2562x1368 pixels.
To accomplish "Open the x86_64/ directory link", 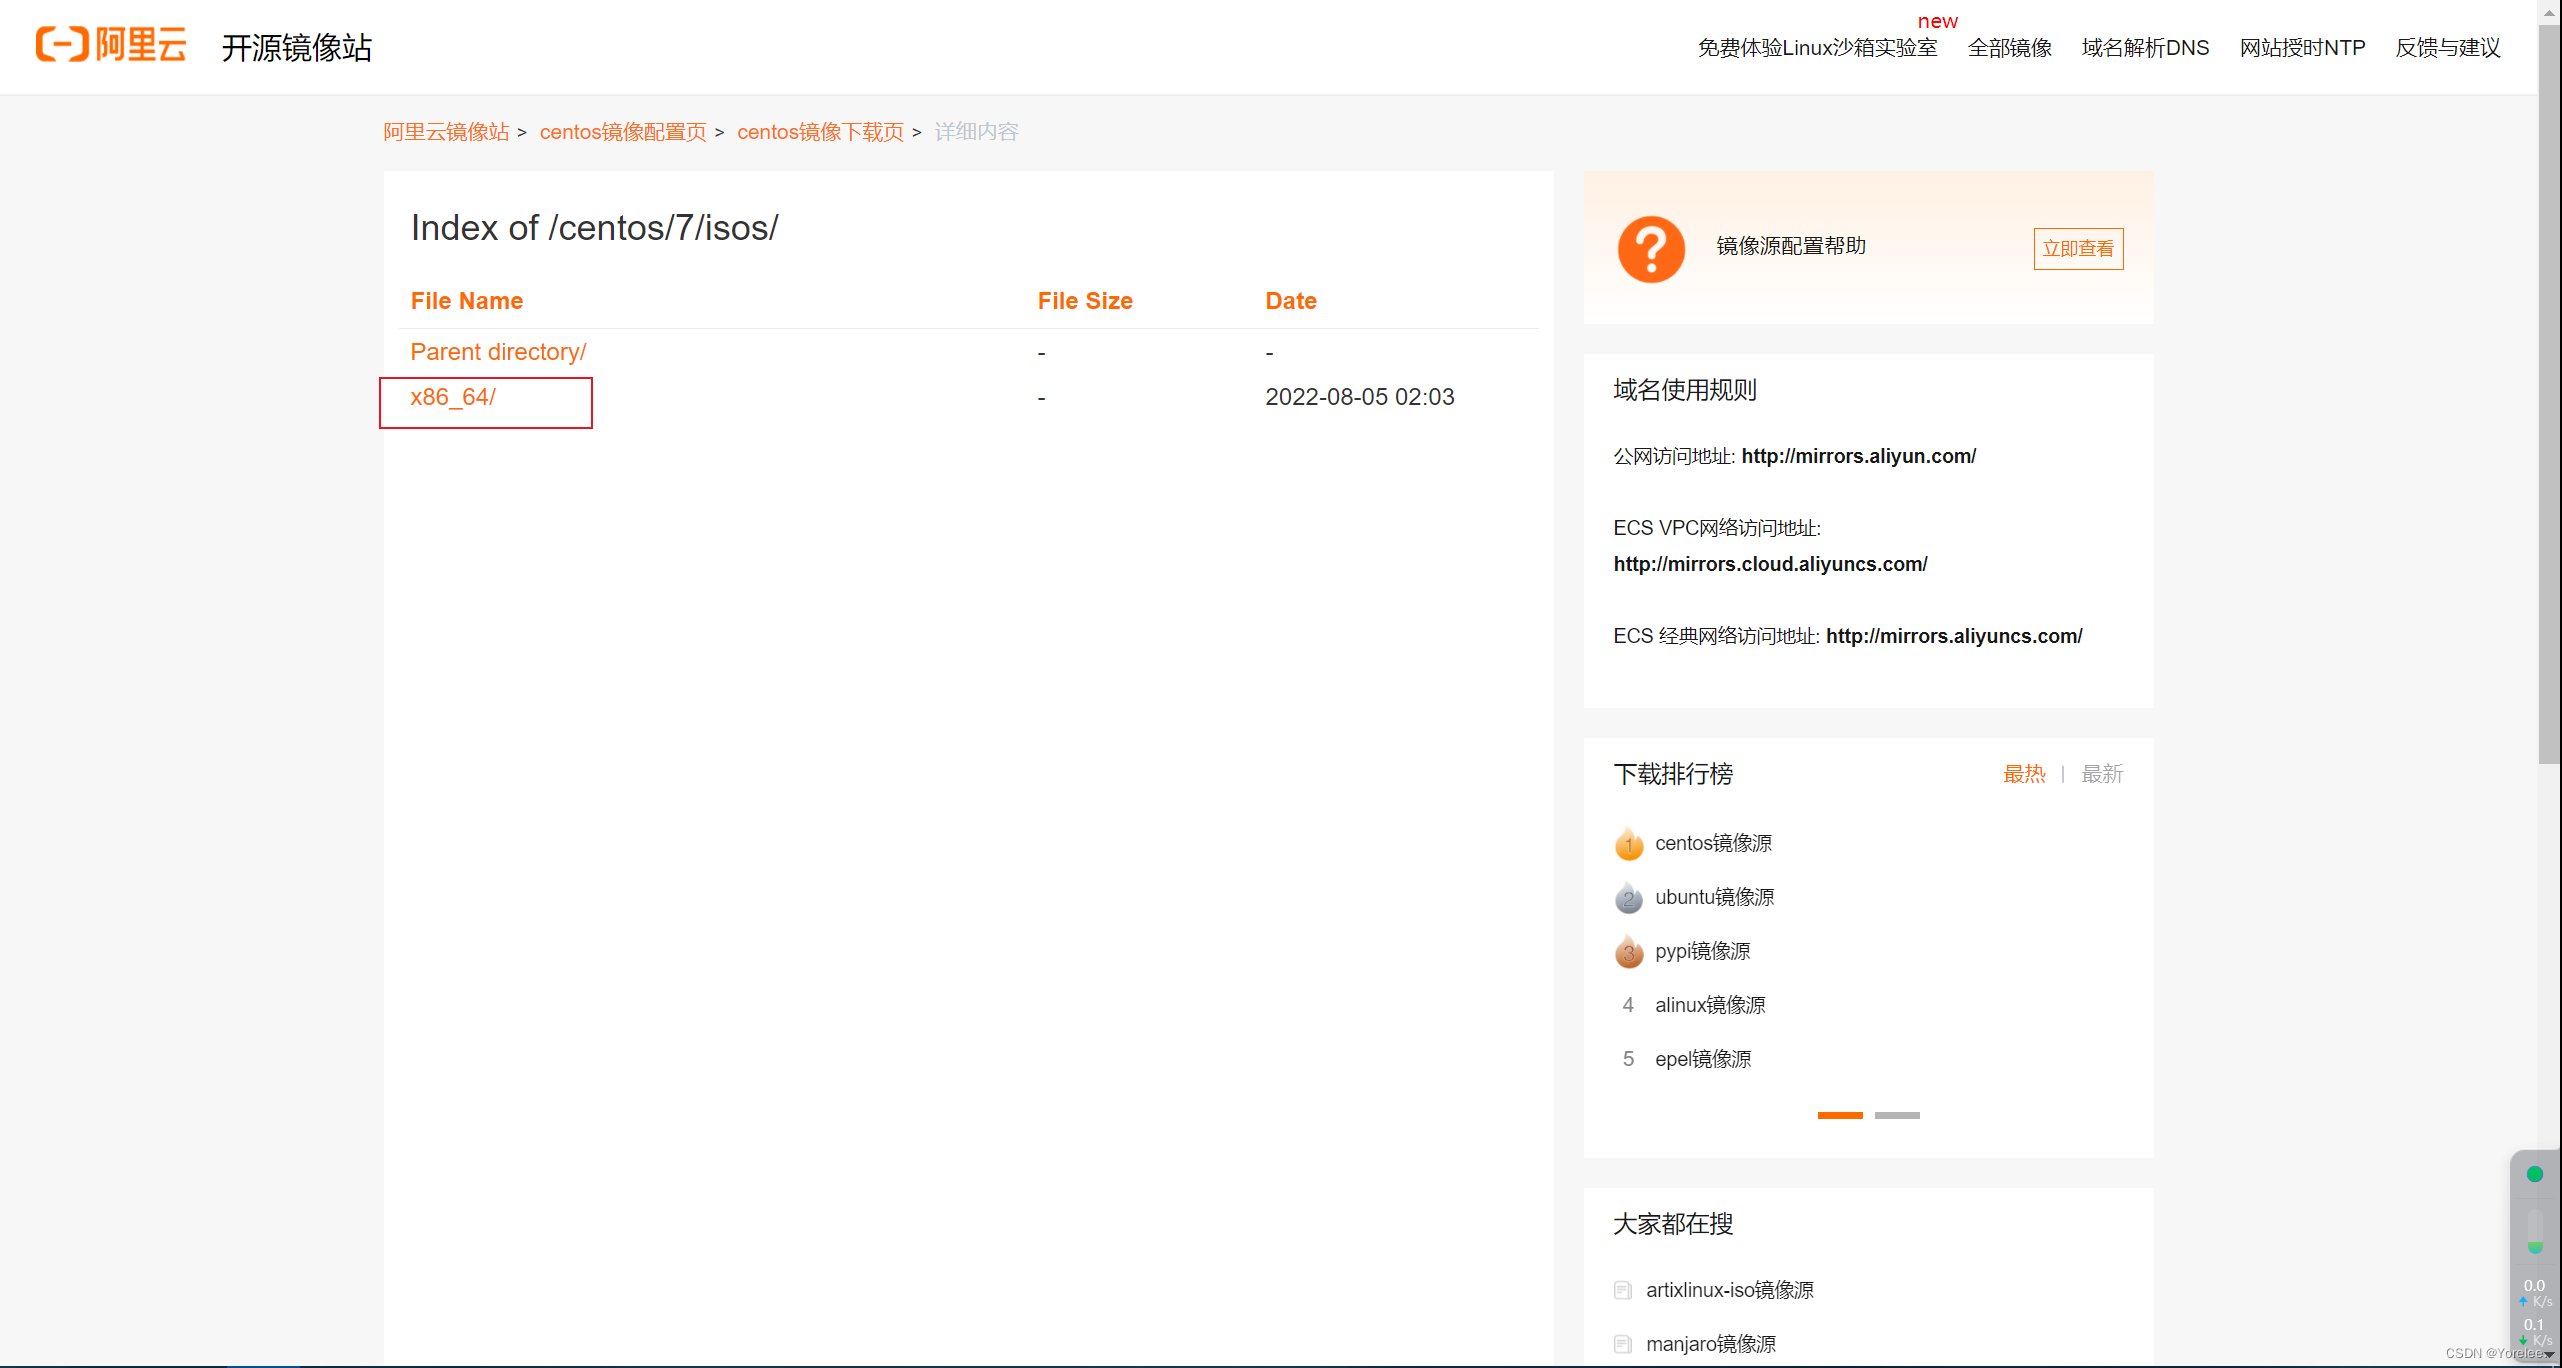I will point(453,397).
